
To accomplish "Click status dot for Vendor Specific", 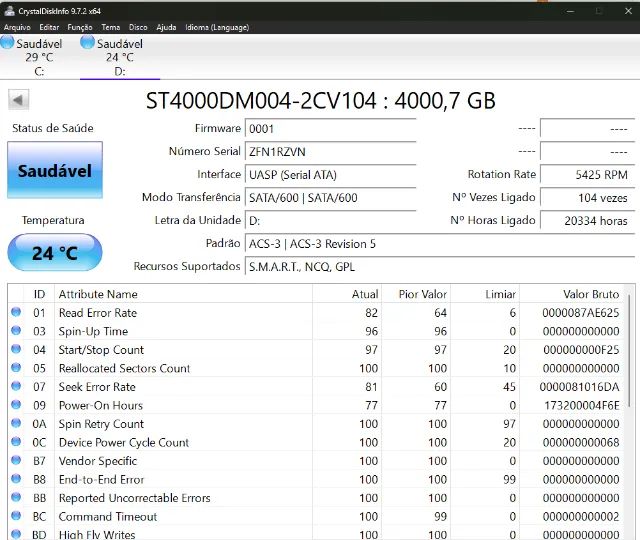I will (16, 460).
